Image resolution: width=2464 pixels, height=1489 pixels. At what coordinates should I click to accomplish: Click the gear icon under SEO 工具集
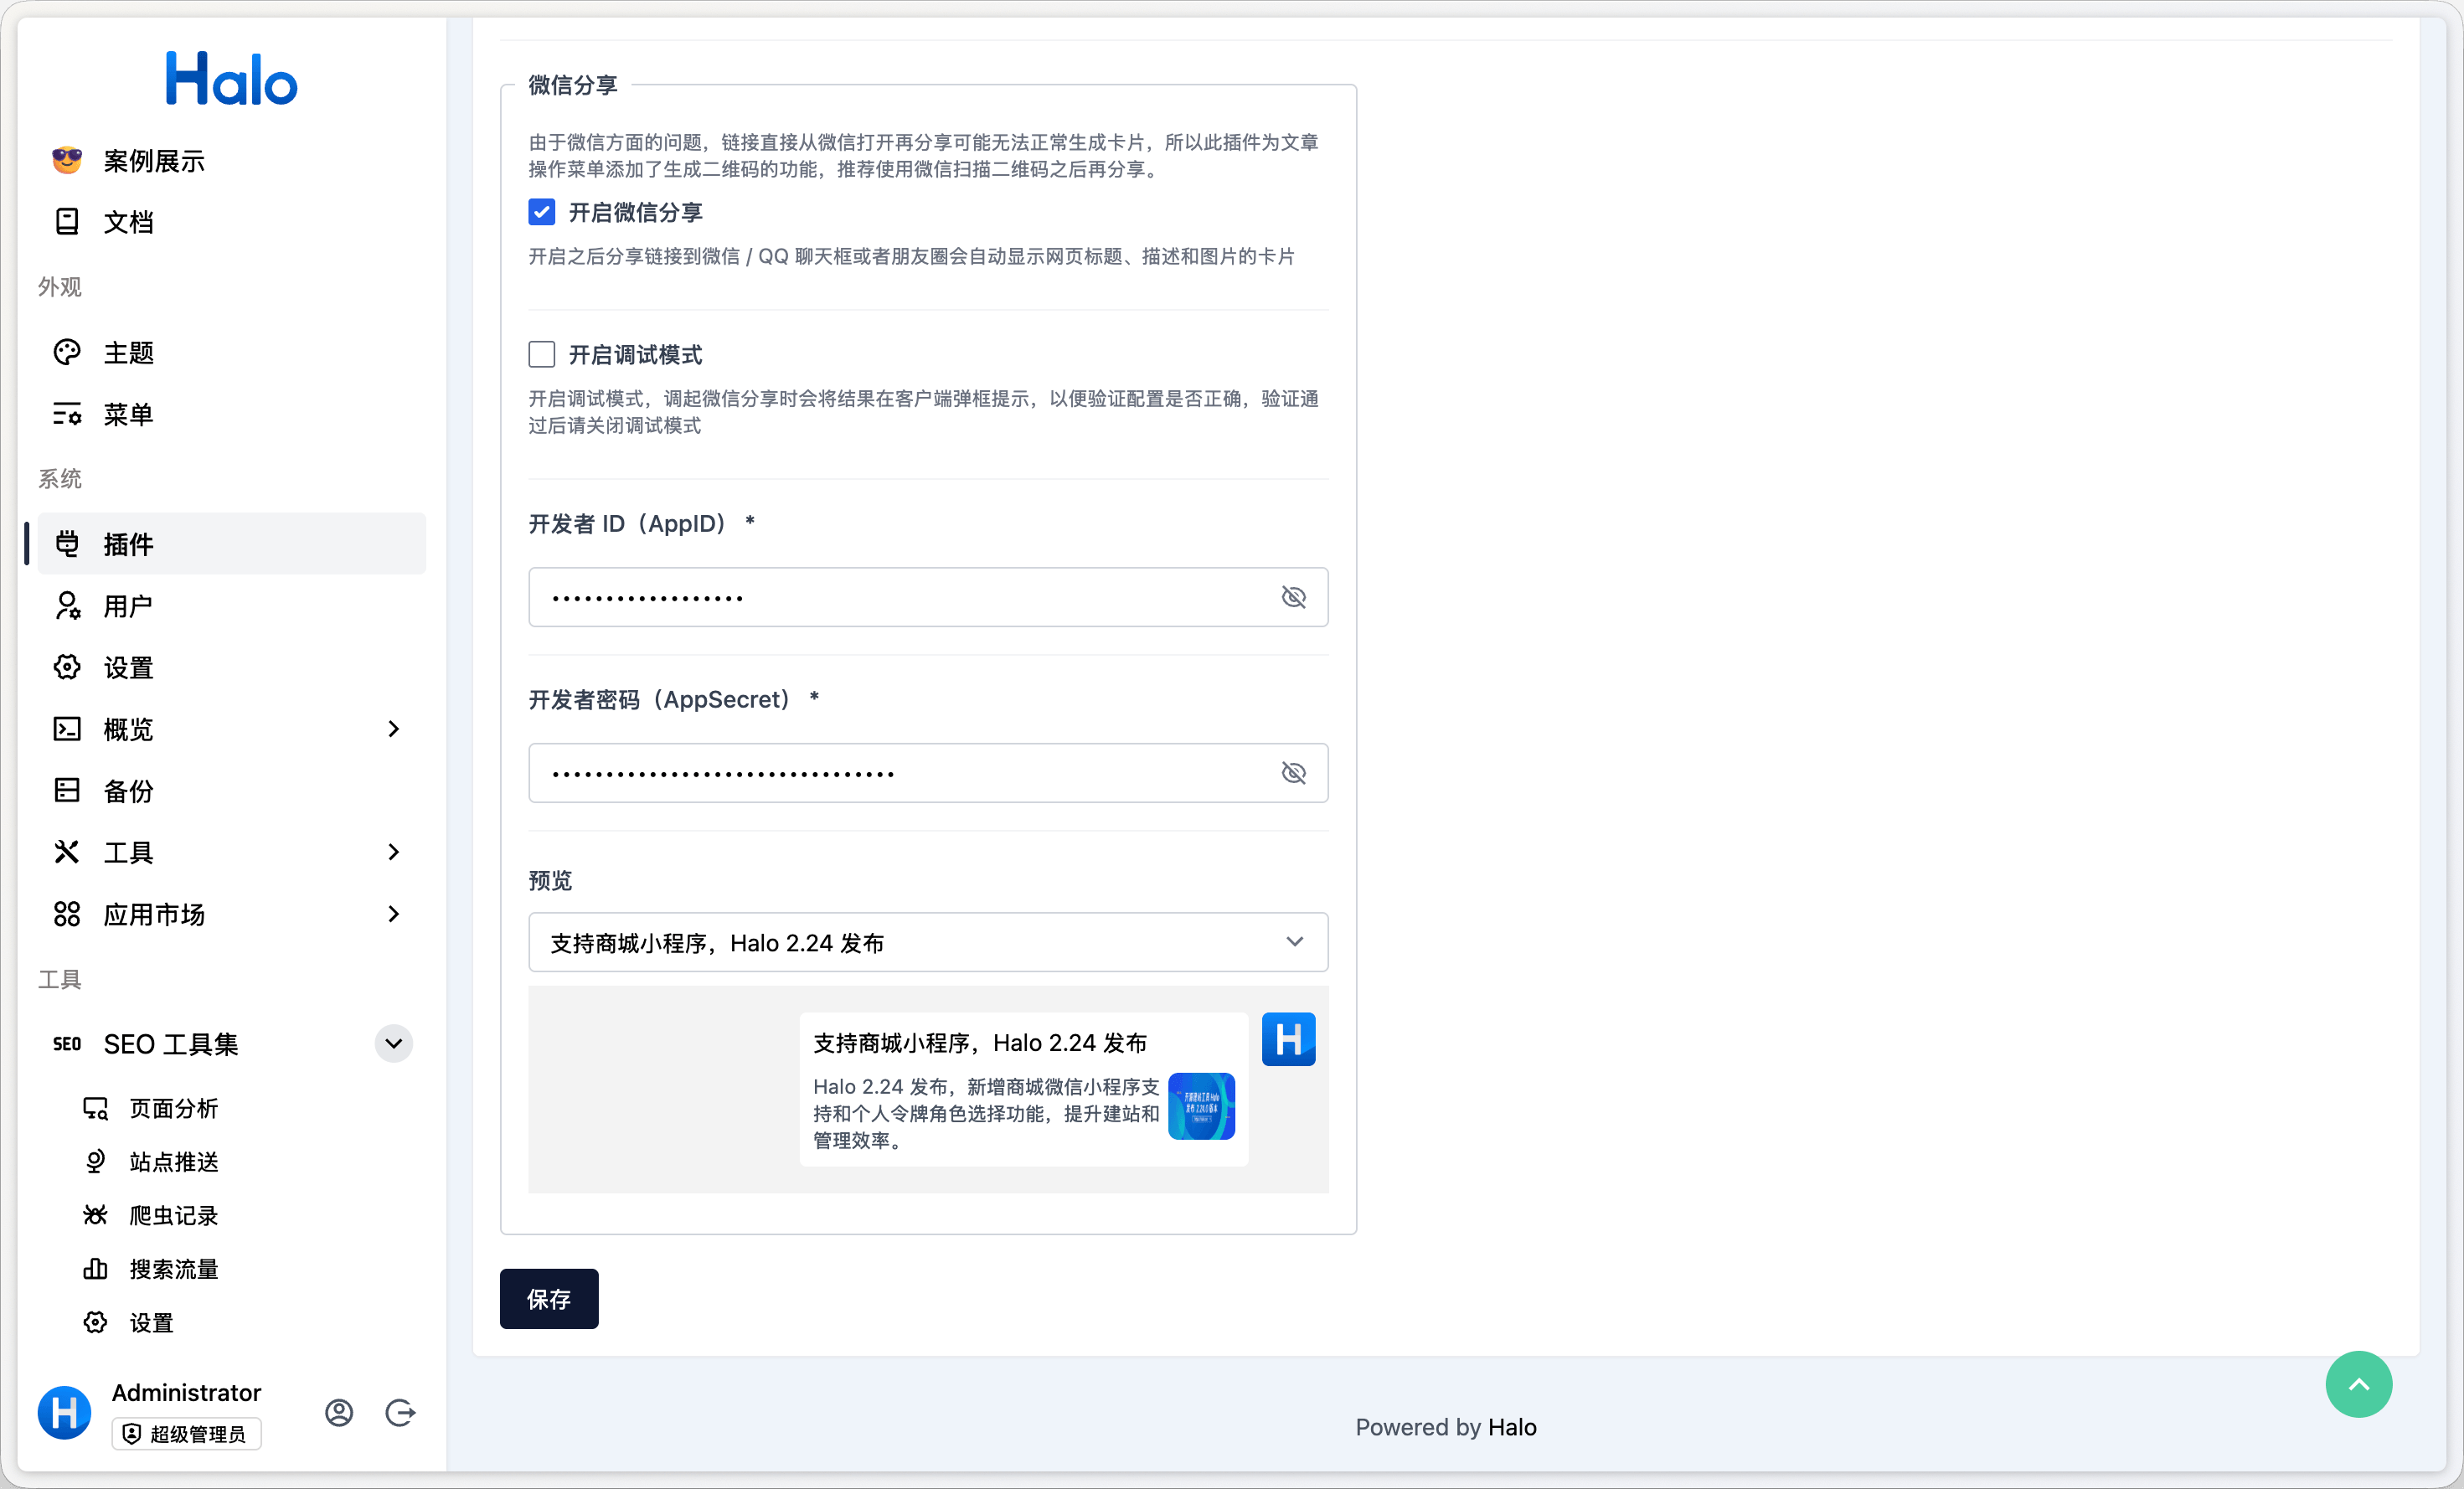point(96,1322)
